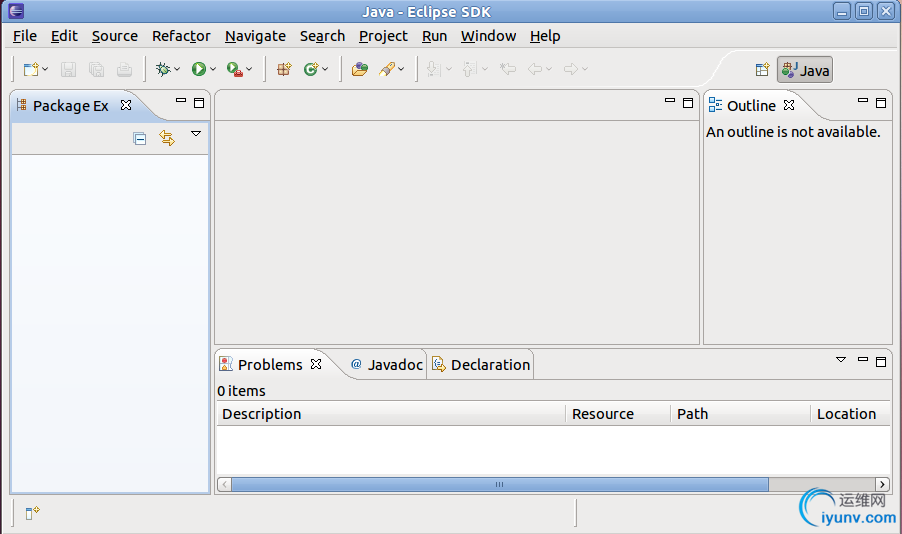Click the Path column header

pos(741,414)
